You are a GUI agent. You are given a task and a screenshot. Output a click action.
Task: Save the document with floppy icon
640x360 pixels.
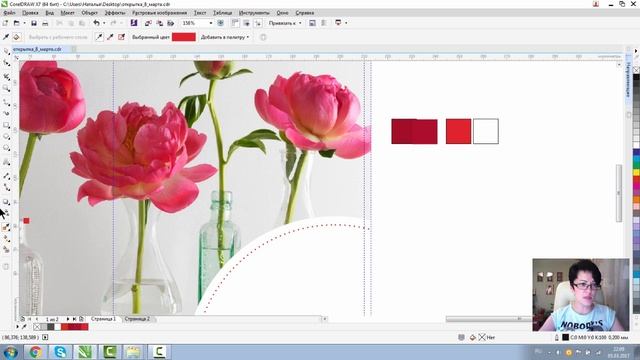point(34,23)
